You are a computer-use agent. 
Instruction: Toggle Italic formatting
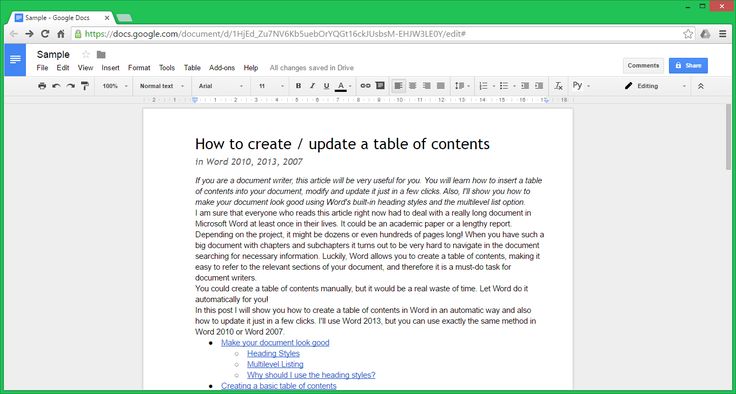312,86
